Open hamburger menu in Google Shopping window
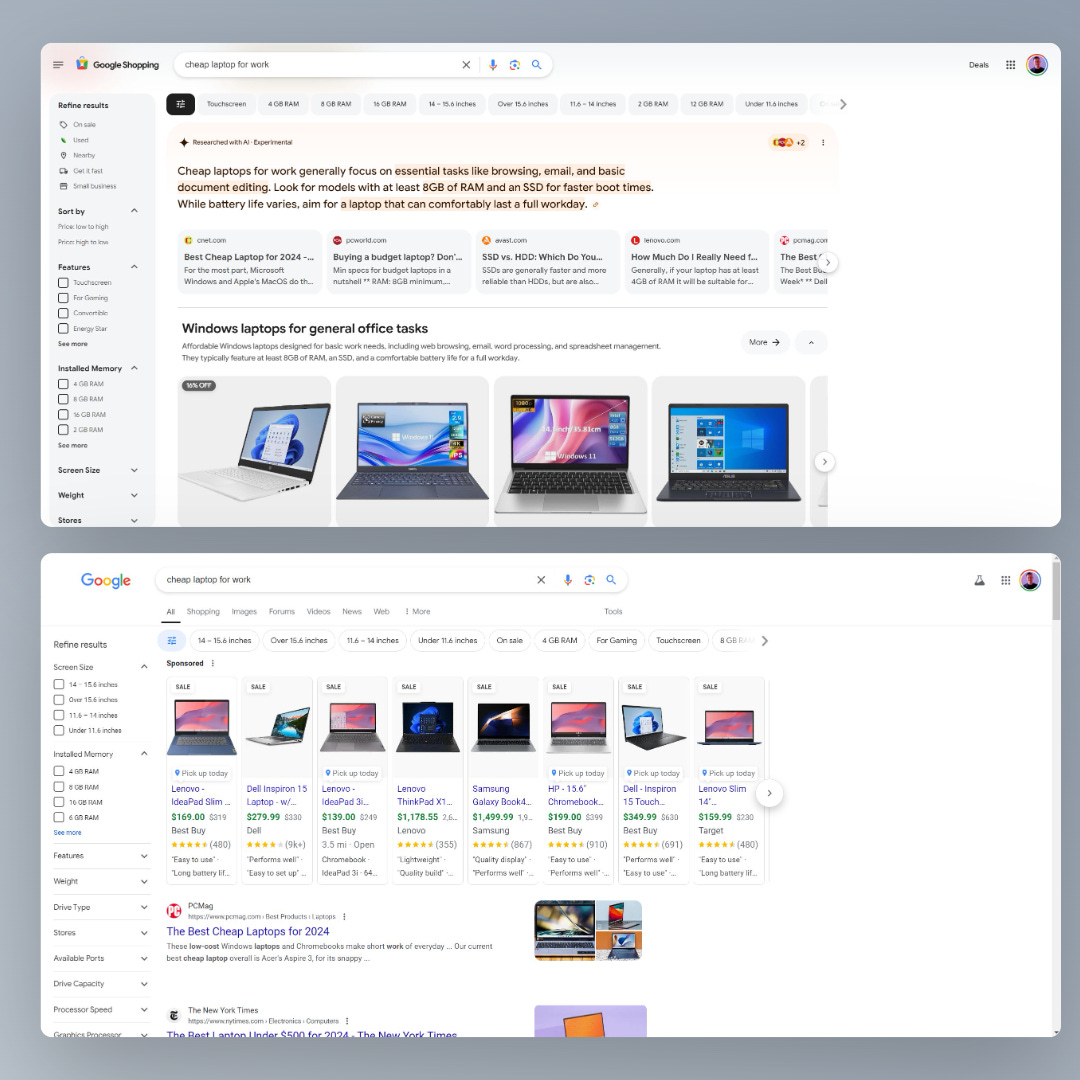Screen dimensions: 1080x1080 click(58, 65)
